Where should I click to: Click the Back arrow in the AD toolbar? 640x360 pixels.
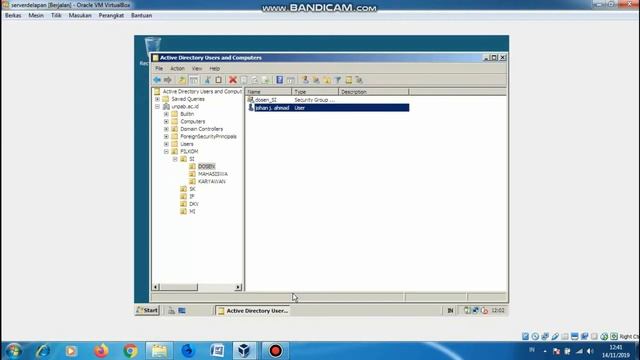(157, 80)
